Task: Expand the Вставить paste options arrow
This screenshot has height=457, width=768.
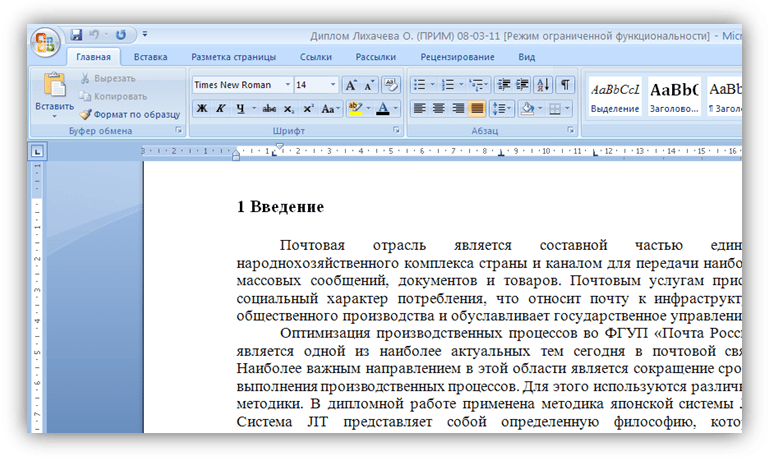Action: point(54,117)
